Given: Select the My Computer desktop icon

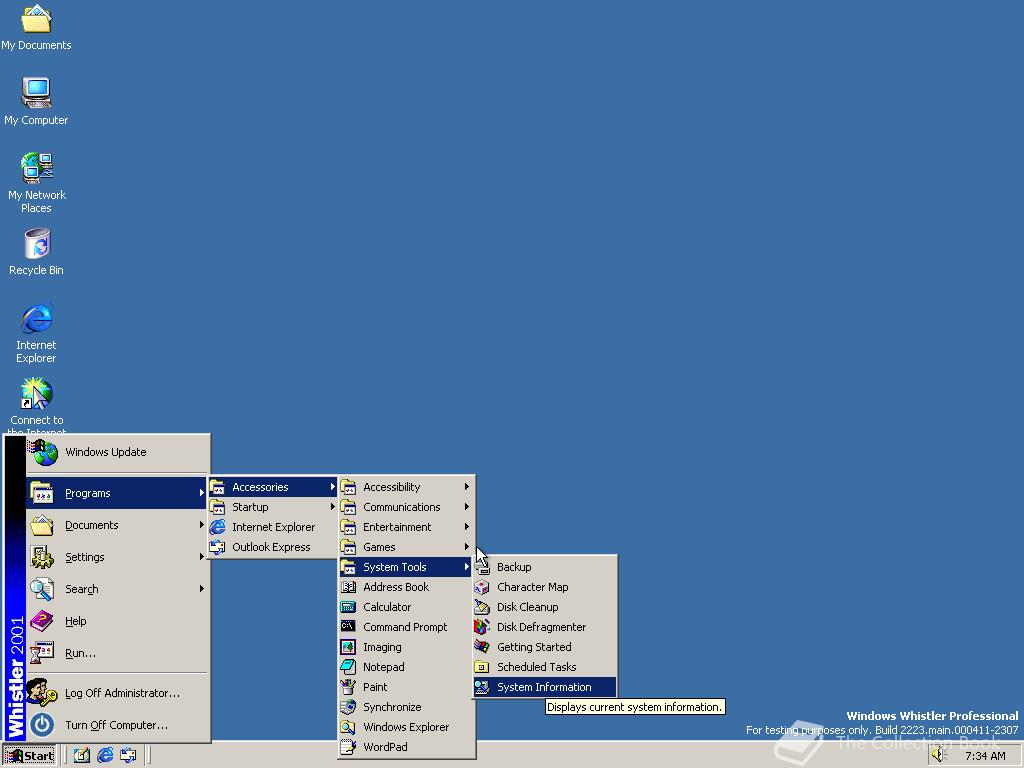Looking at the screenshot, I should click(36, 101).
